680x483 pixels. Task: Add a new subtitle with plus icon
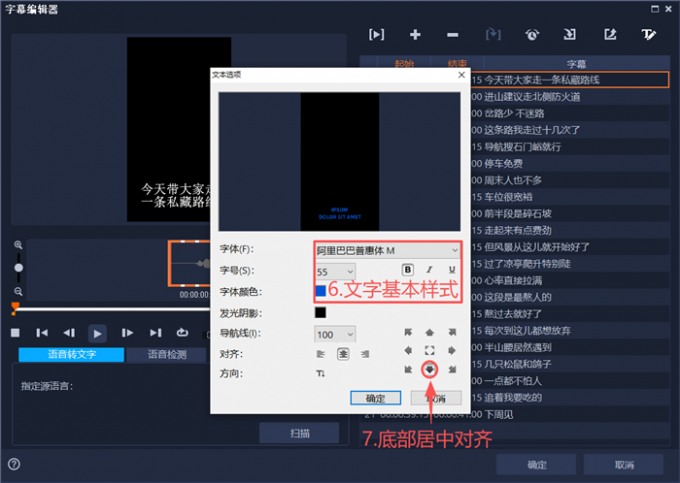coord(415,34)
